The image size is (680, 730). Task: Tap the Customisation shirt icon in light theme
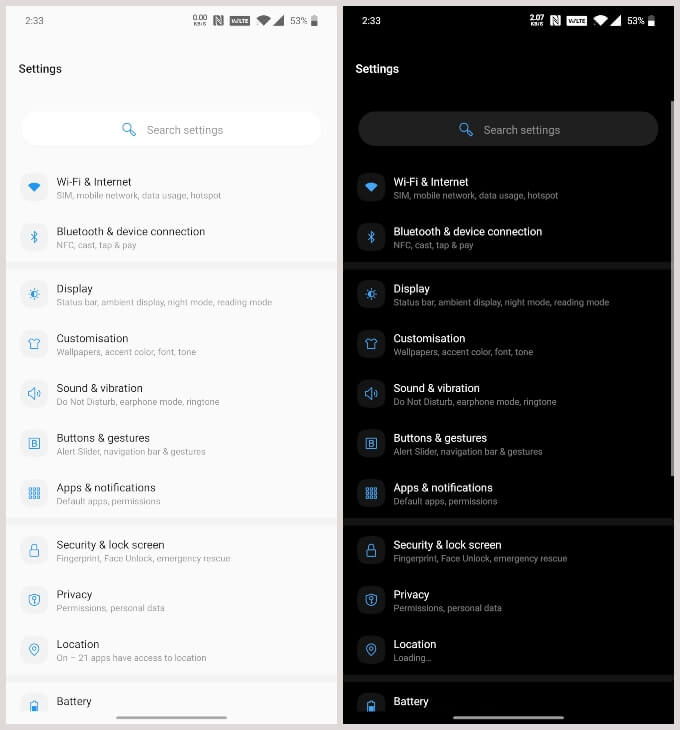pyautogui.click(x=34, y=344)
